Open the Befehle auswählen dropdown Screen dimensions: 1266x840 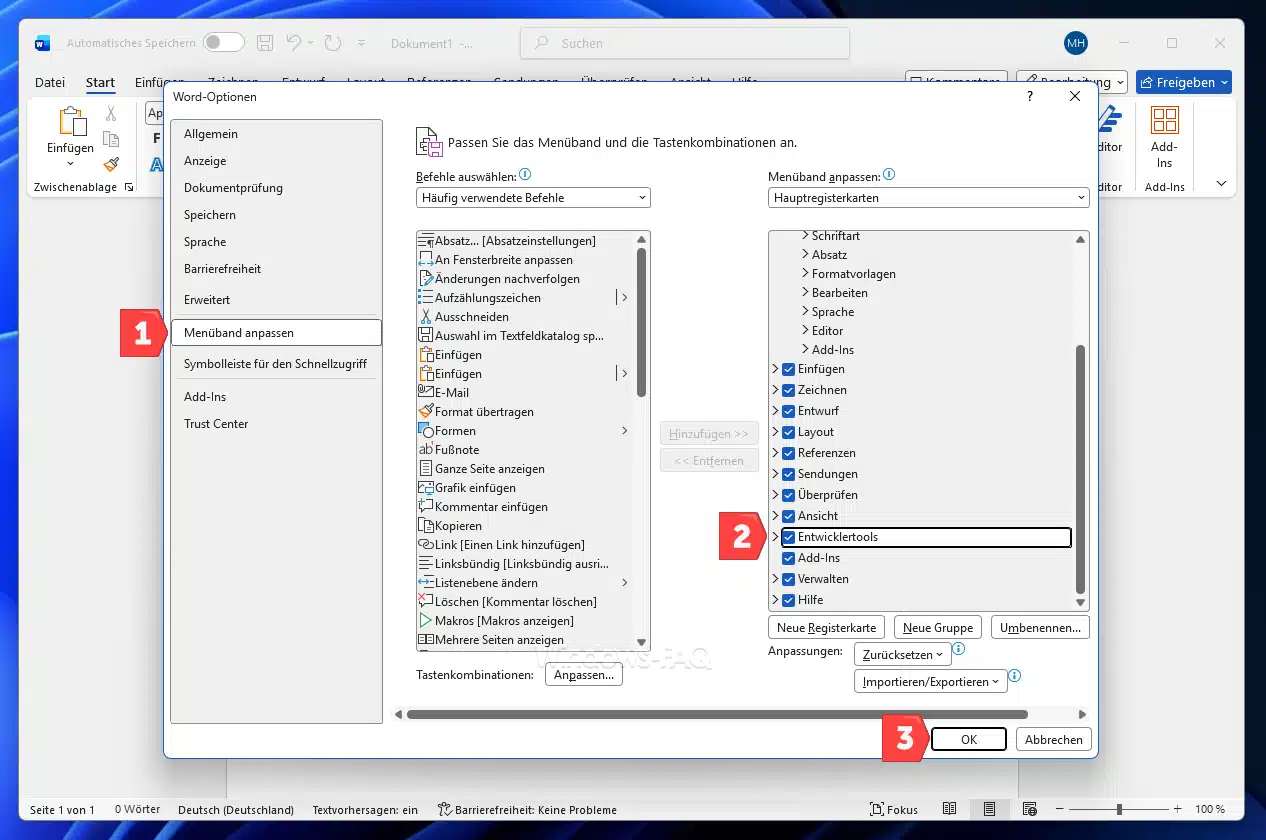pos(533,198)
